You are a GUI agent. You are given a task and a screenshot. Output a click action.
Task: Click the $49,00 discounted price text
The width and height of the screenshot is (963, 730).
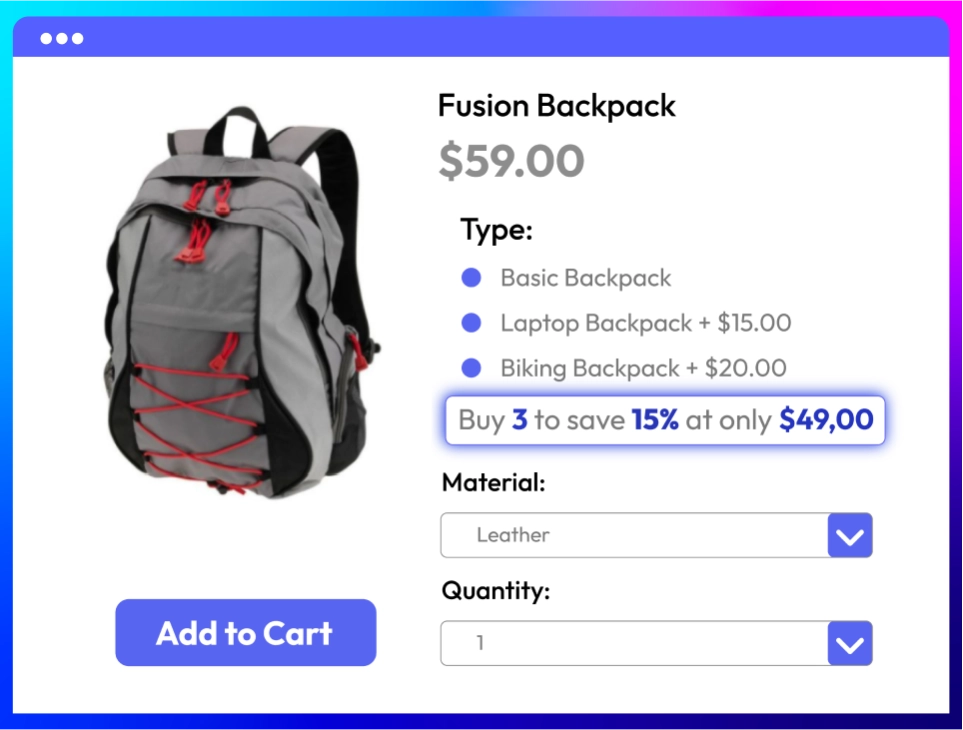coord(826,421)
